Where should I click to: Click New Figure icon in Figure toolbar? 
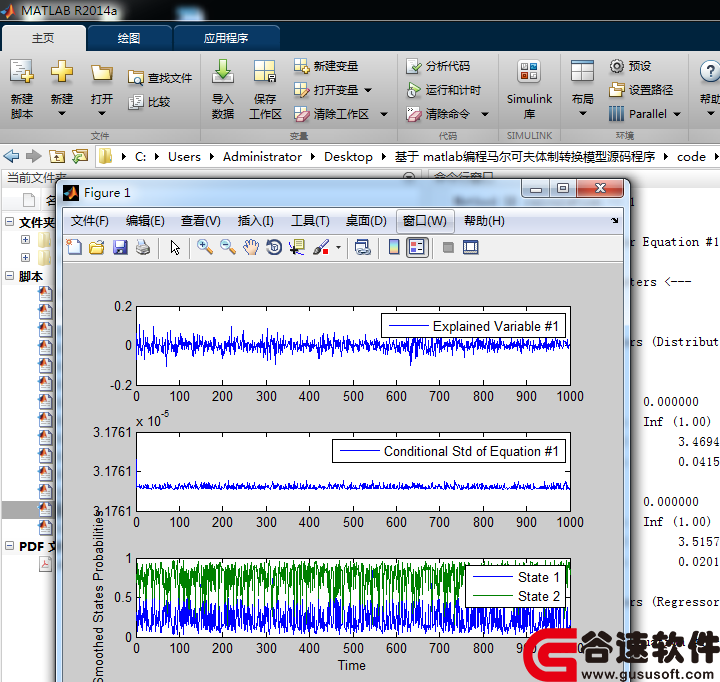(x=74, y=248)
